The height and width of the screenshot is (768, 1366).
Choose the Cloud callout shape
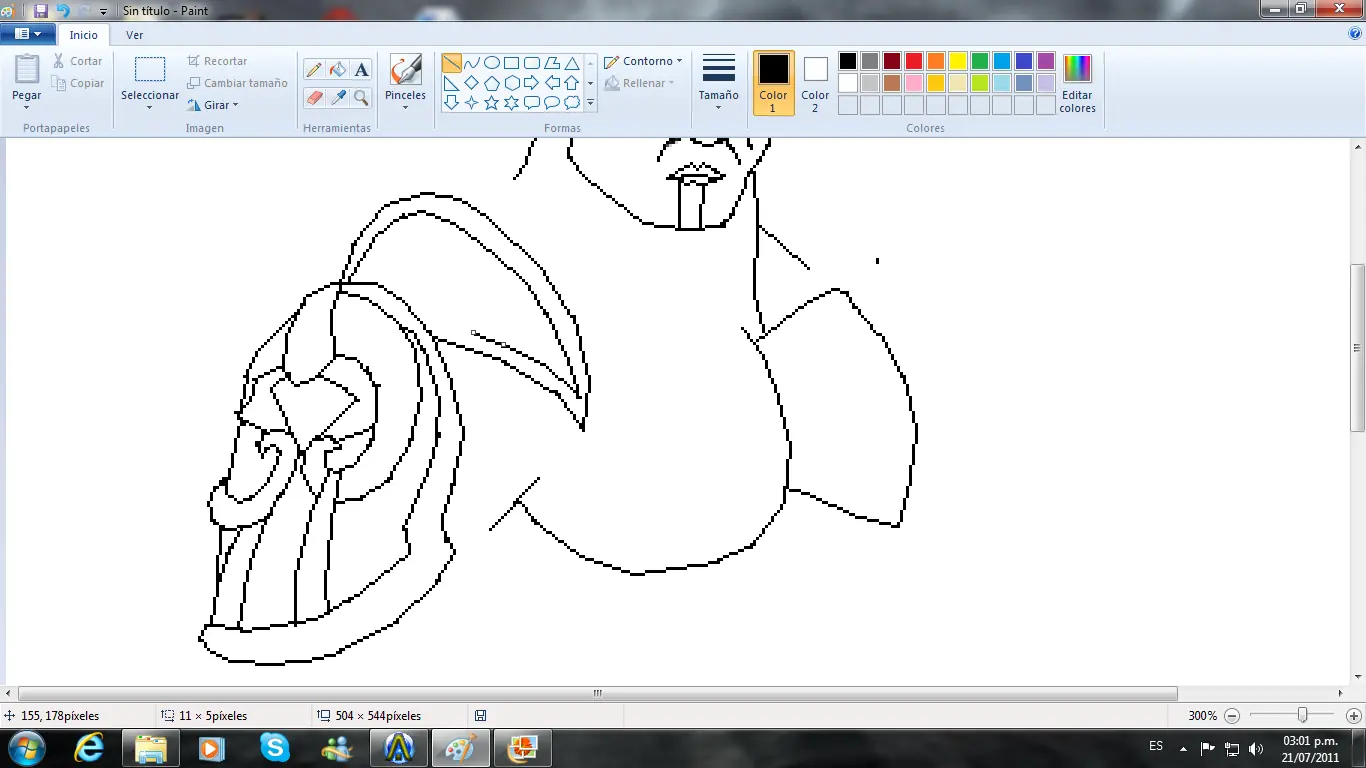[x=572, y=102]
